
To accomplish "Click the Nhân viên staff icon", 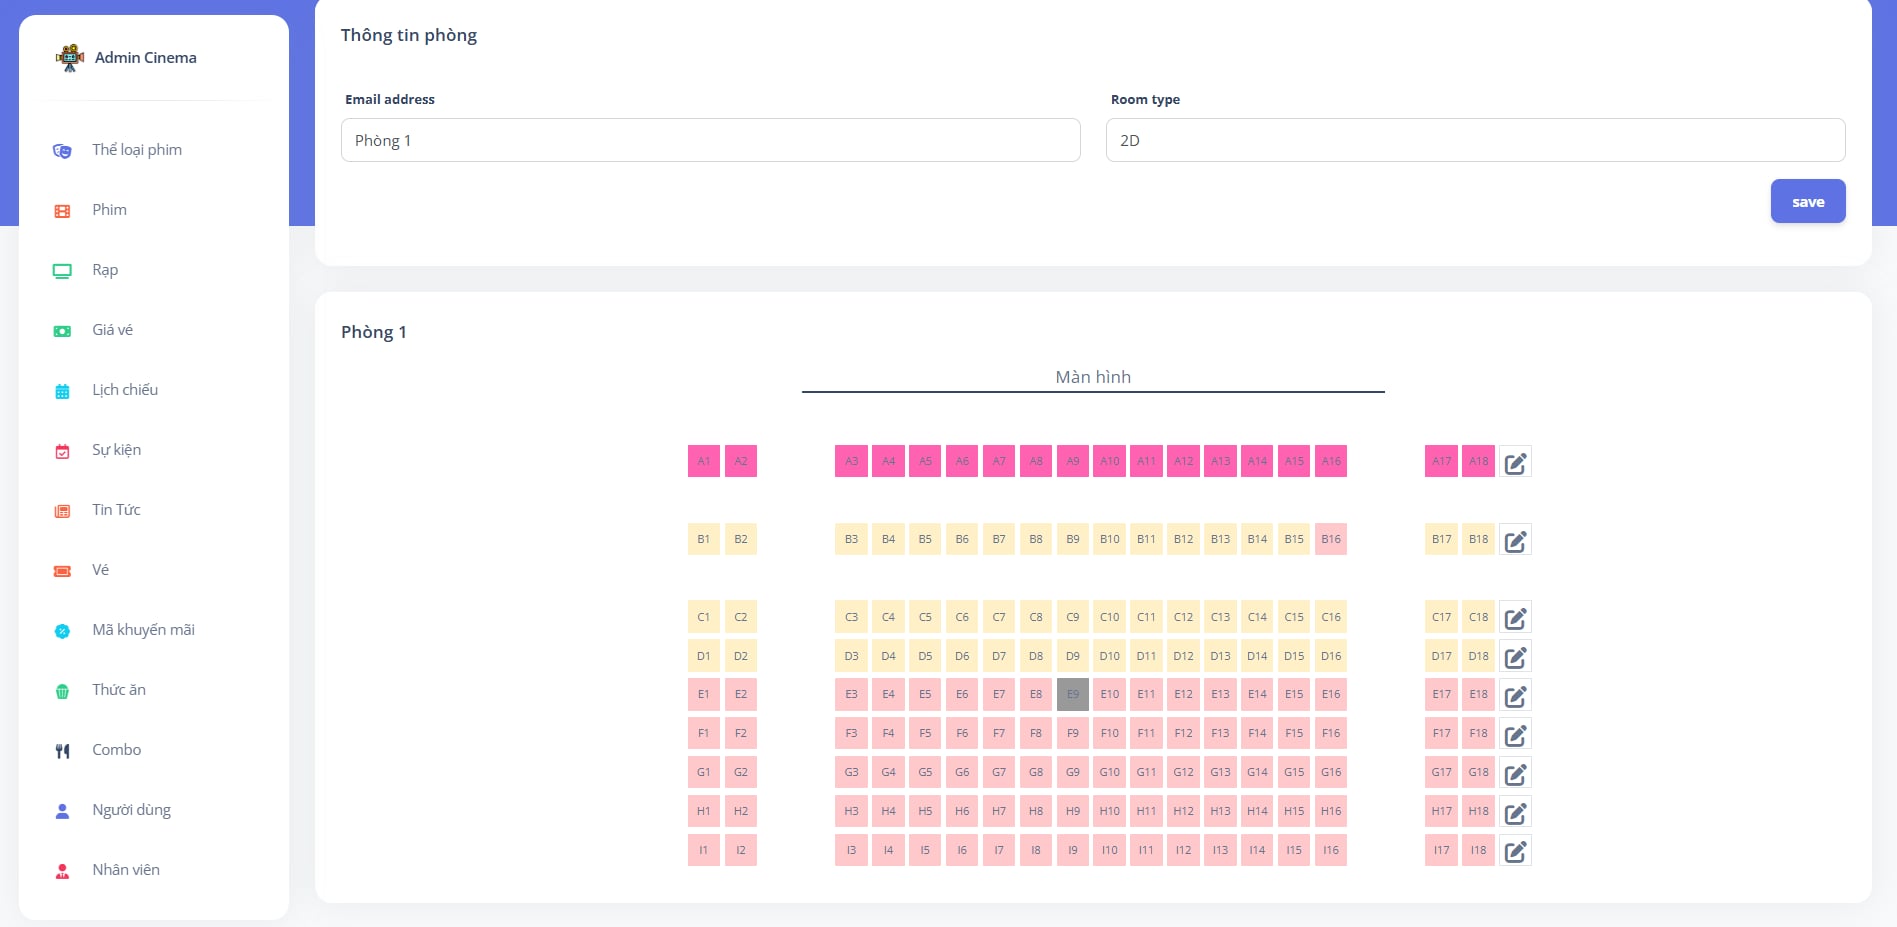I will pyautogui.click(x=62, y=871).
